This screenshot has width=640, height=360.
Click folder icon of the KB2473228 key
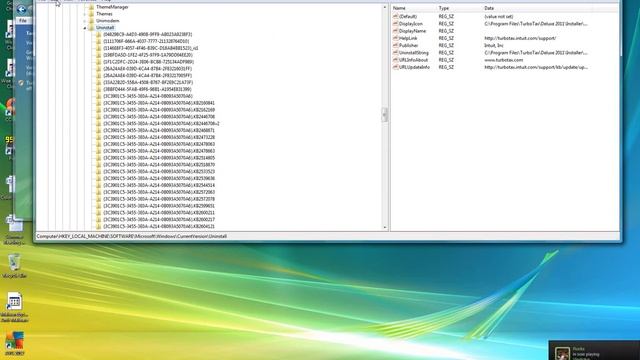point(98,137)
